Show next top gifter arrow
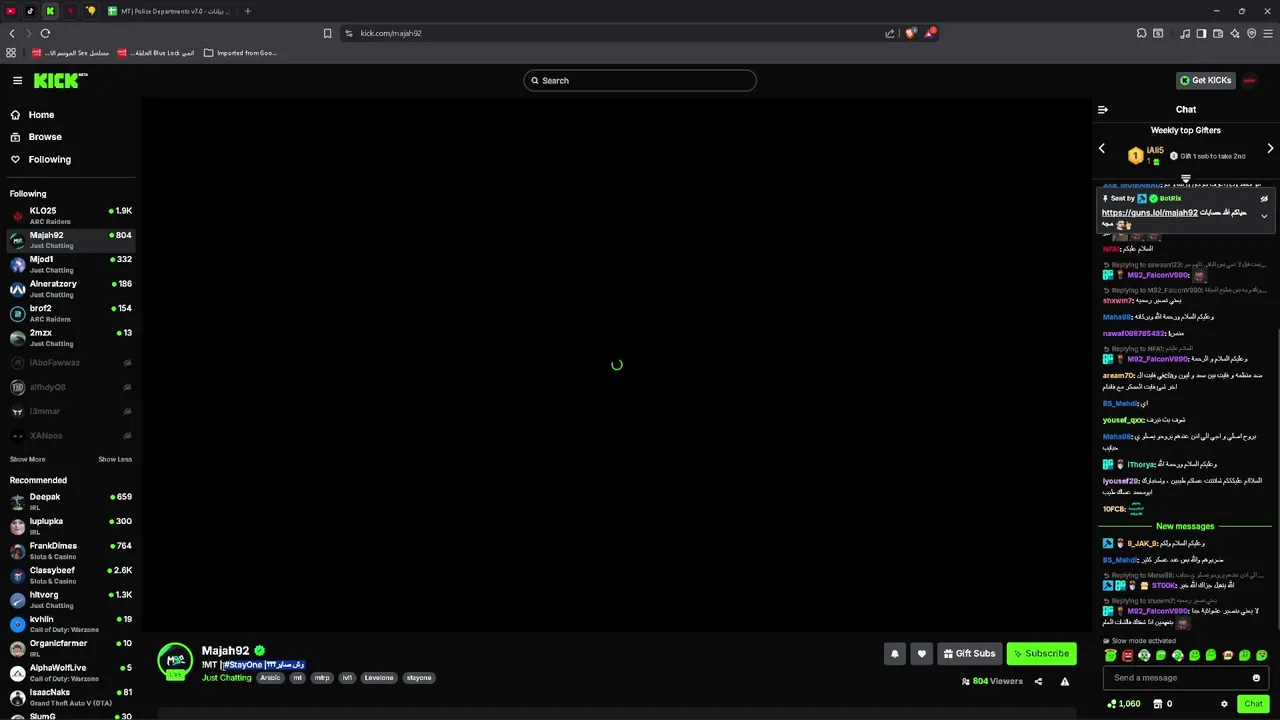The width and height of the screenshot is (1280, 720). (1270, 148)
